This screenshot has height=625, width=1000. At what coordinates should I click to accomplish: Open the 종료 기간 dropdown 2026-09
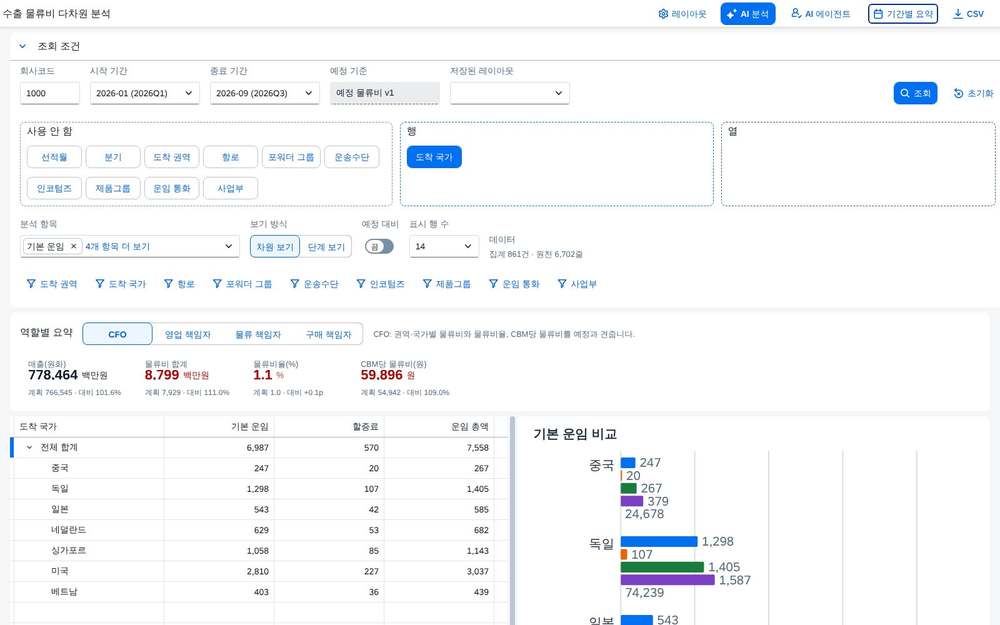pos(264,93)
